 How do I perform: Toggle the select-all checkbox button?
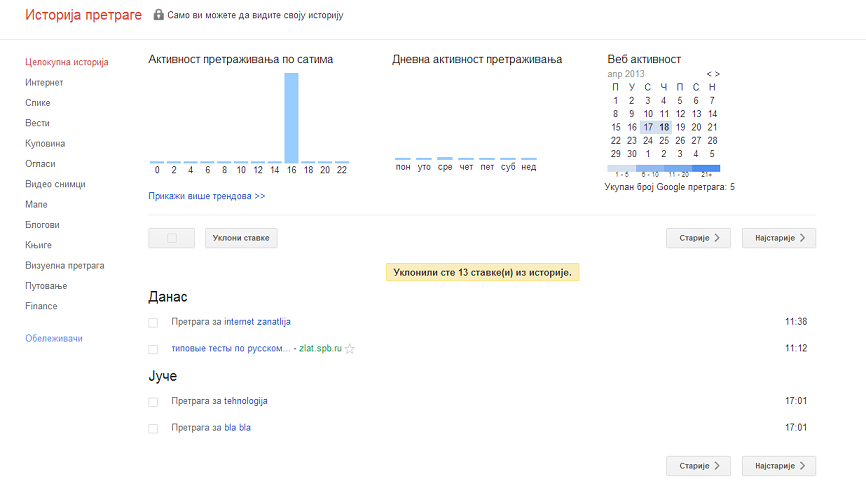click(x=172, y=238)
